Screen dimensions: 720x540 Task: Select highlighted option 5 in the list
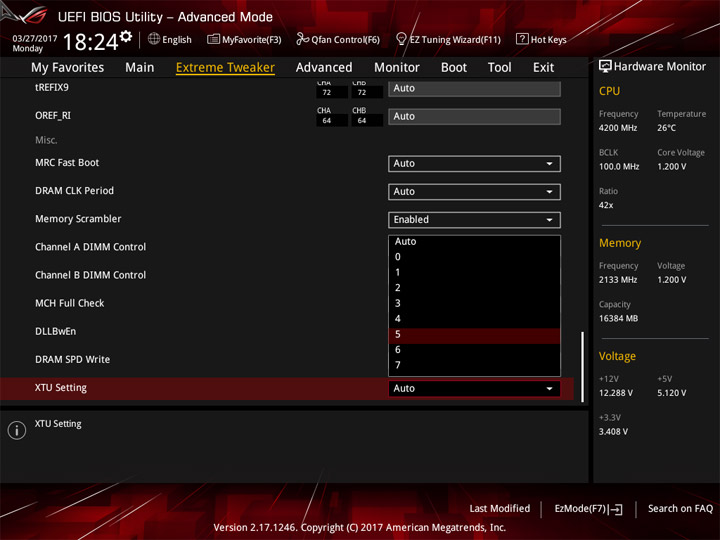pyautogui.click(x=474, y=334)
